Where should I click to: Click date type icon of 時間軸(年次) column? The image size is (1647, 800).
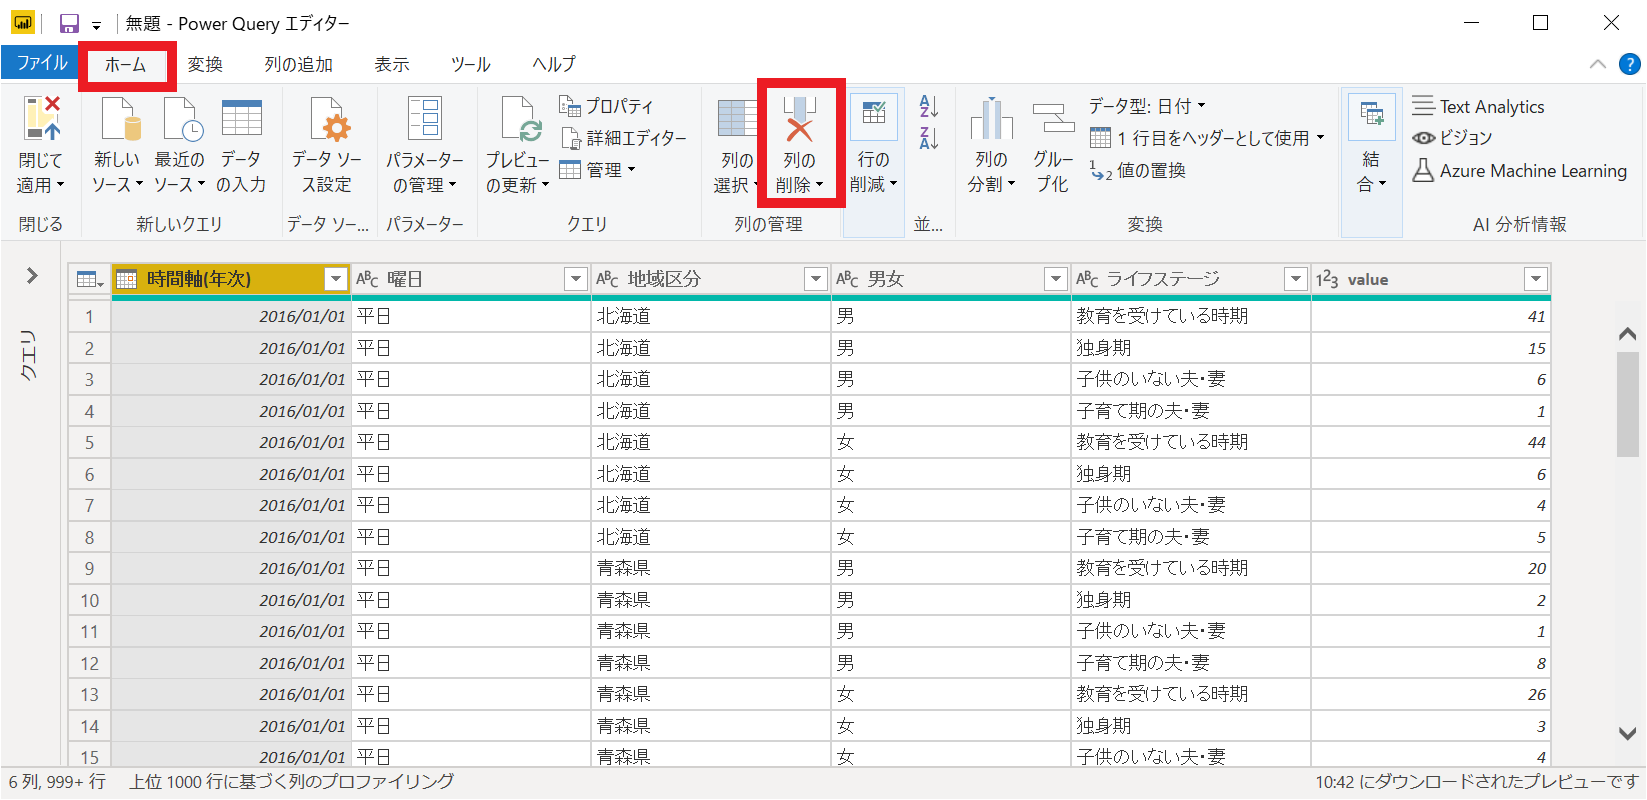click(x=127, y=279)
